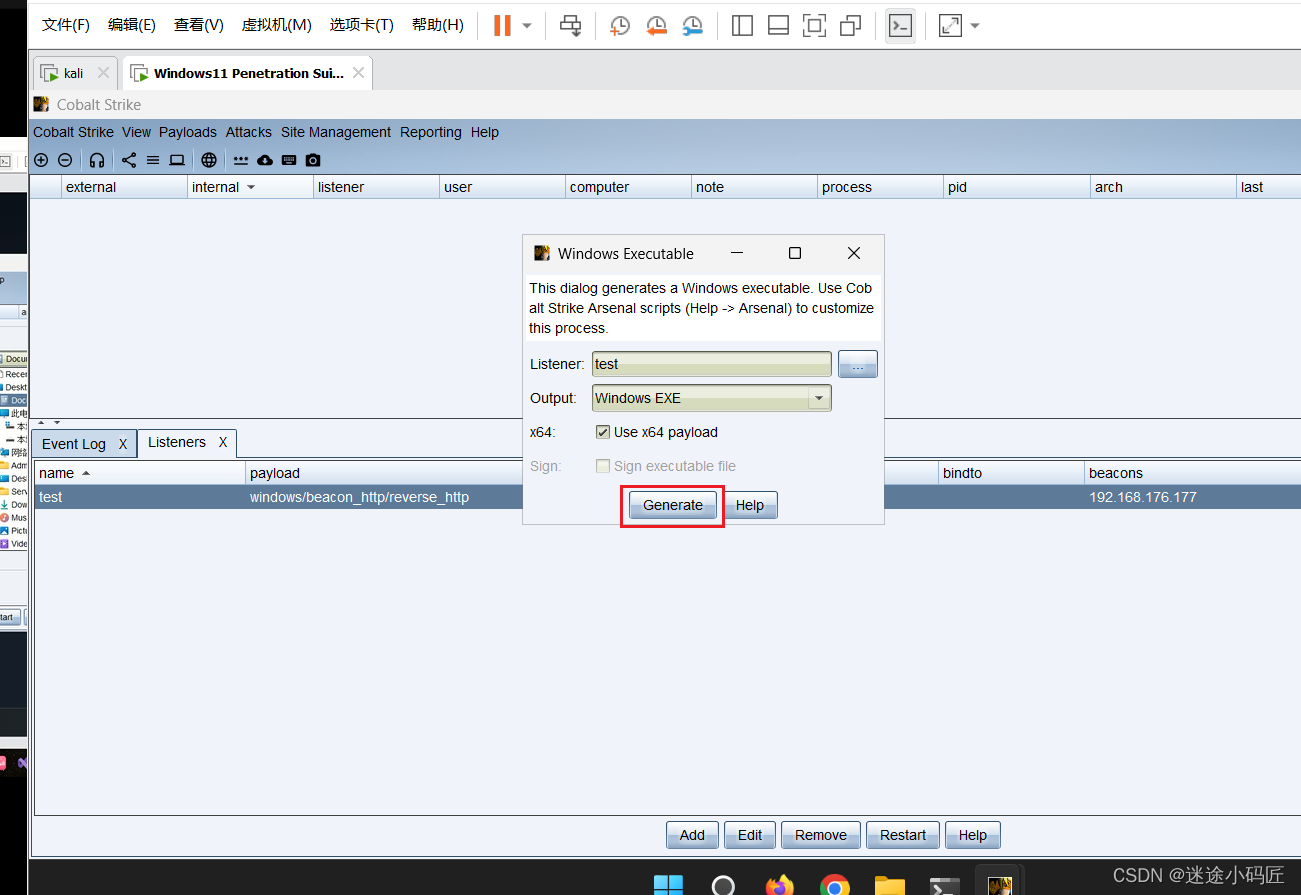Click the Listener text field containing test
The image size is (1301, 895).
coord(712,364)
